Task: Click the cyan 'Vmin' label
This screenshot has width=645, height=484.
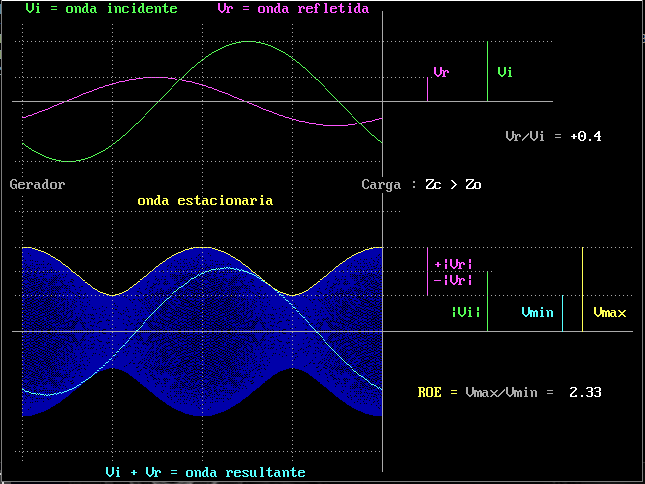Action: (537, 313)
